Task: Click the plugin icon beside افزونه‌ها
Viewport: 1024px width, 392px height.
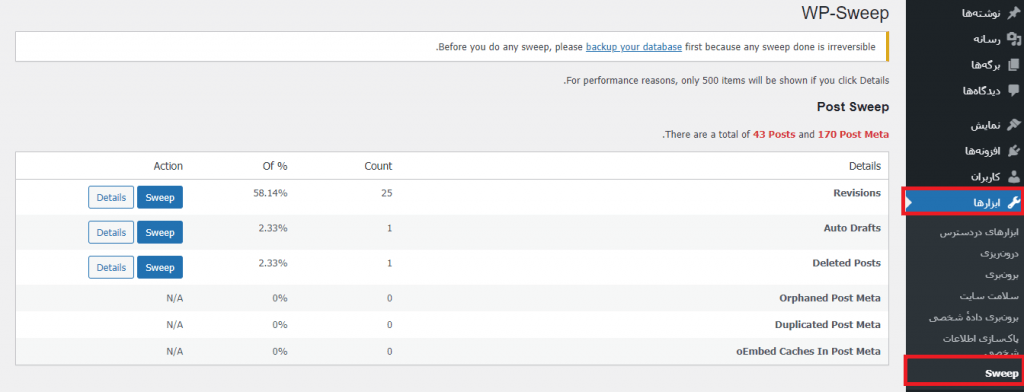Action: pyautogui.click(x=1013, y=151)
